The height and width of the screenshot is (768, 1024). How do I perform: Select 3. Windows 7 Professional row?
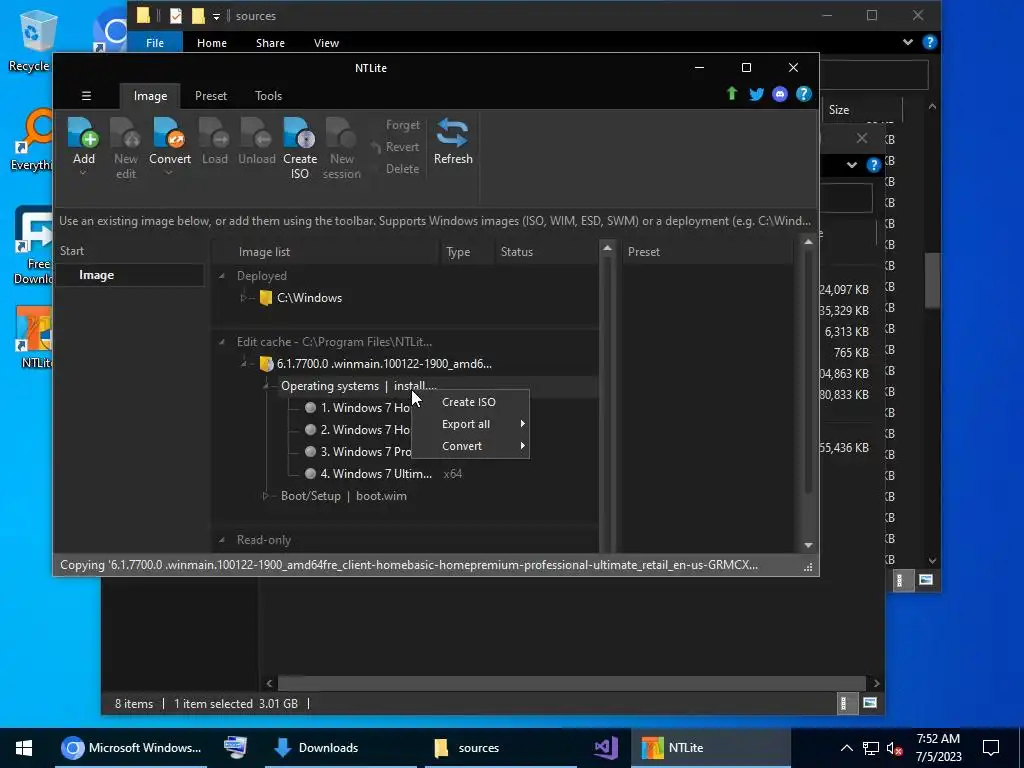[x=359, y=451]
